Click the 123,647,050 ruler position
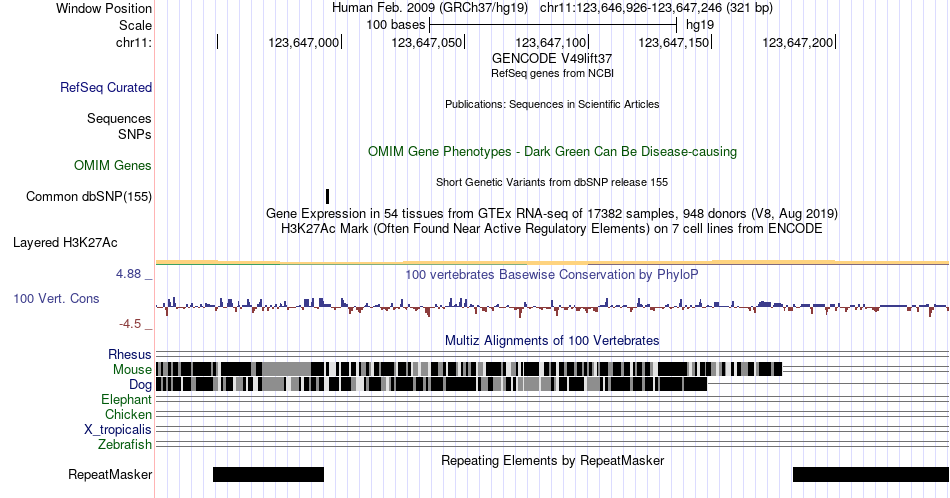This screenshot has width=950, height=498. pos(427,42)
